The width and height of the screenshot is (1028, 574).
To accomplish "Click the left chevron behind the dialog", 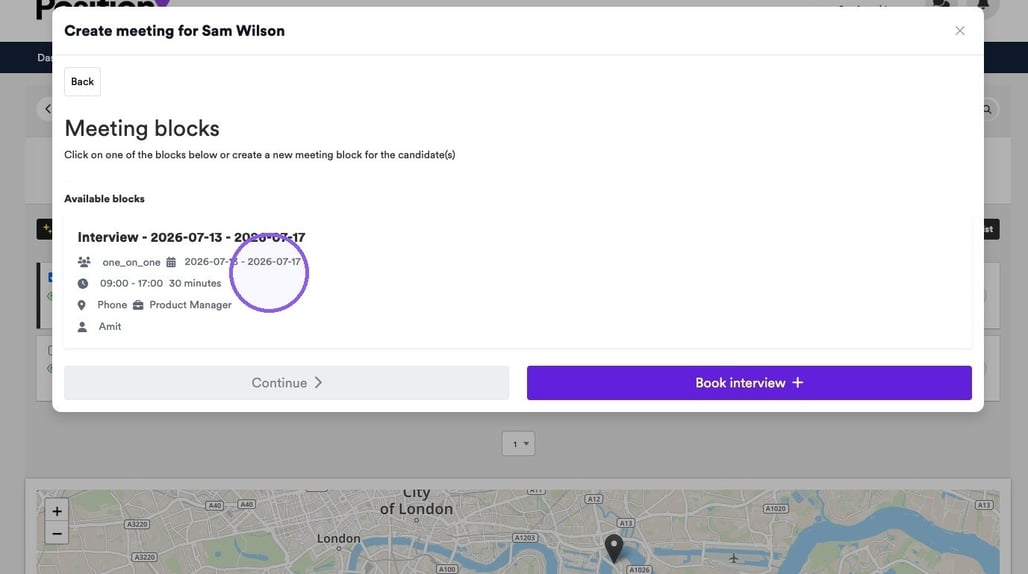I will 47,109.
